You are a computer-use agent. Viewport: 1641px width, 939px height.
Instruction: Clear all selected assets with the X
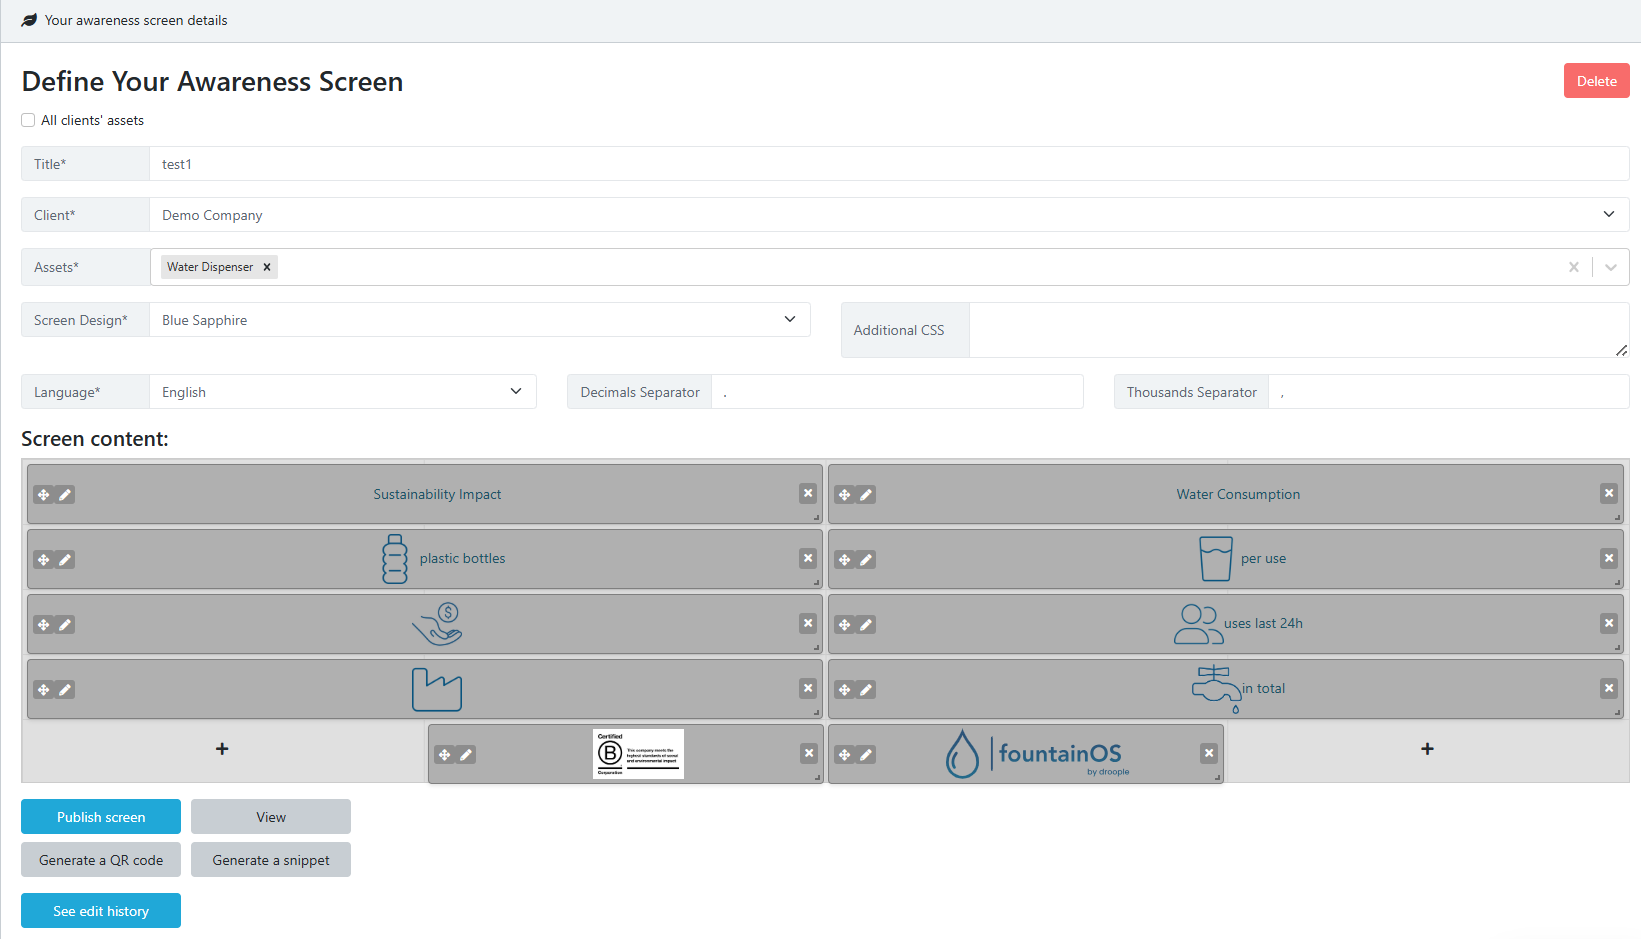pyautogui.click(x=1574, y=267)
